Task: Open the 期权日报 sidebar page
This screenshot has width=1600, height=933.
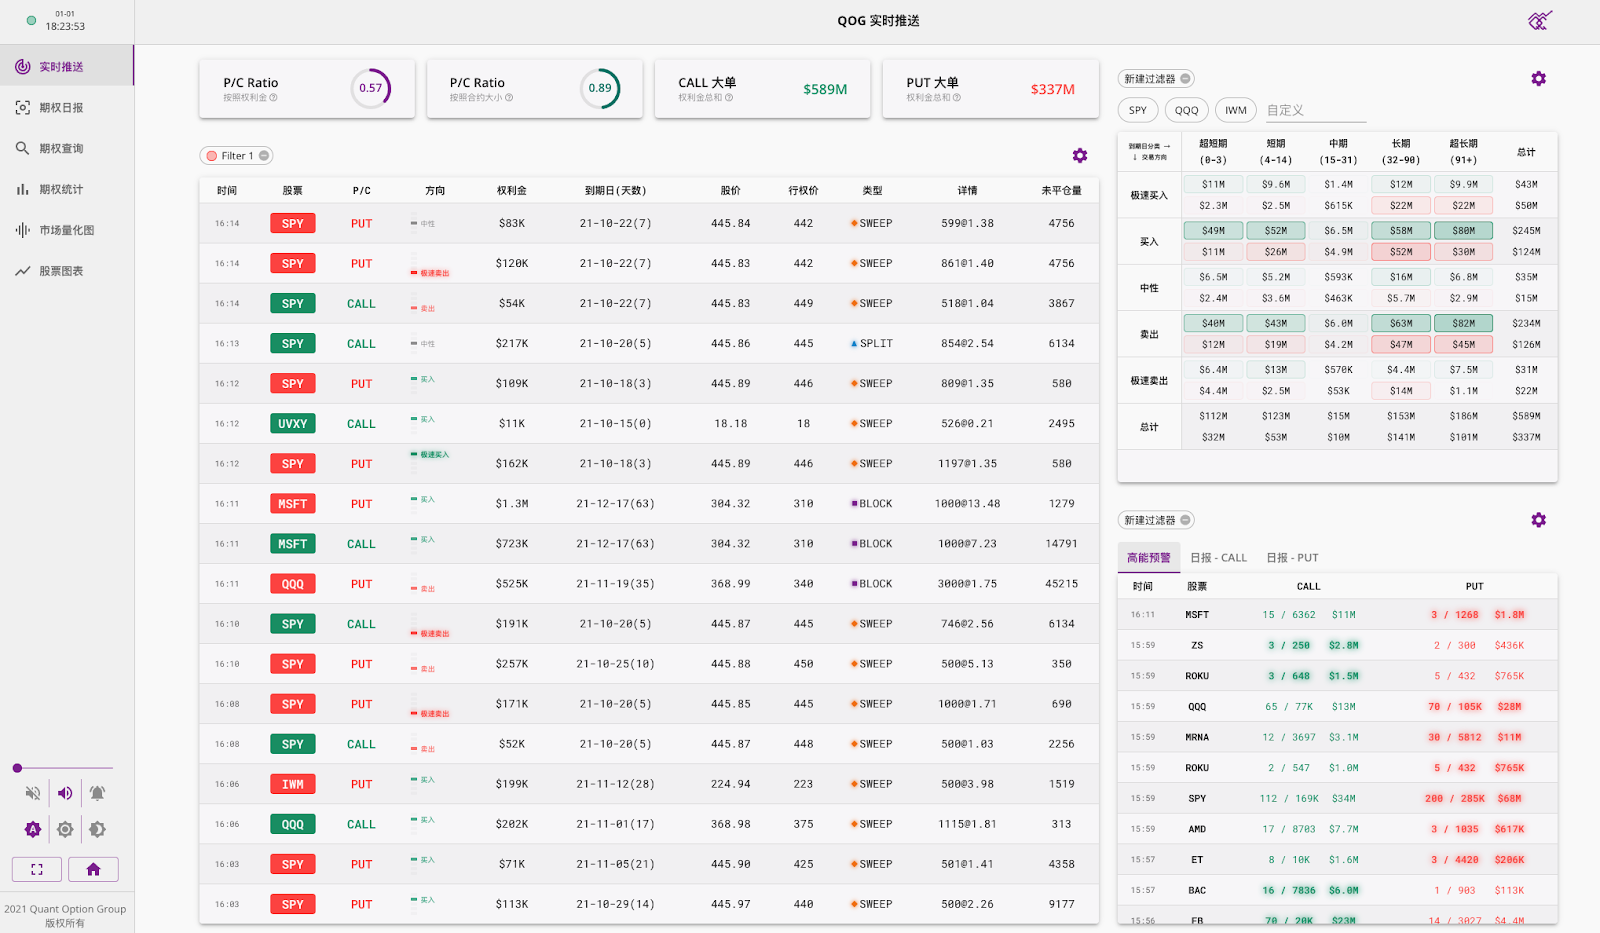Action: [x=66, y=108]
